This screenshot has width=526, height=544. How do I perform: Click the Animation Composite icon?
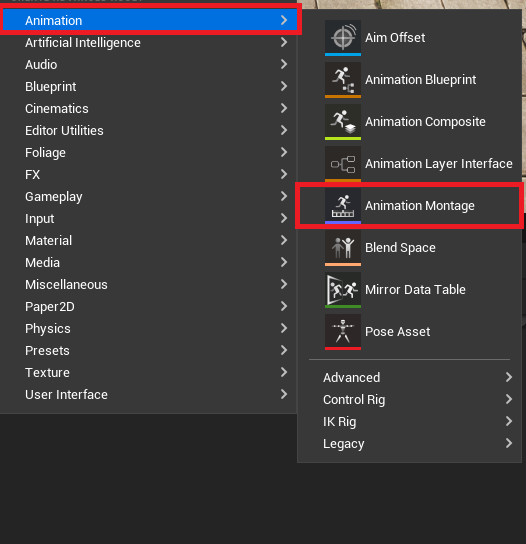click(343, 122)
